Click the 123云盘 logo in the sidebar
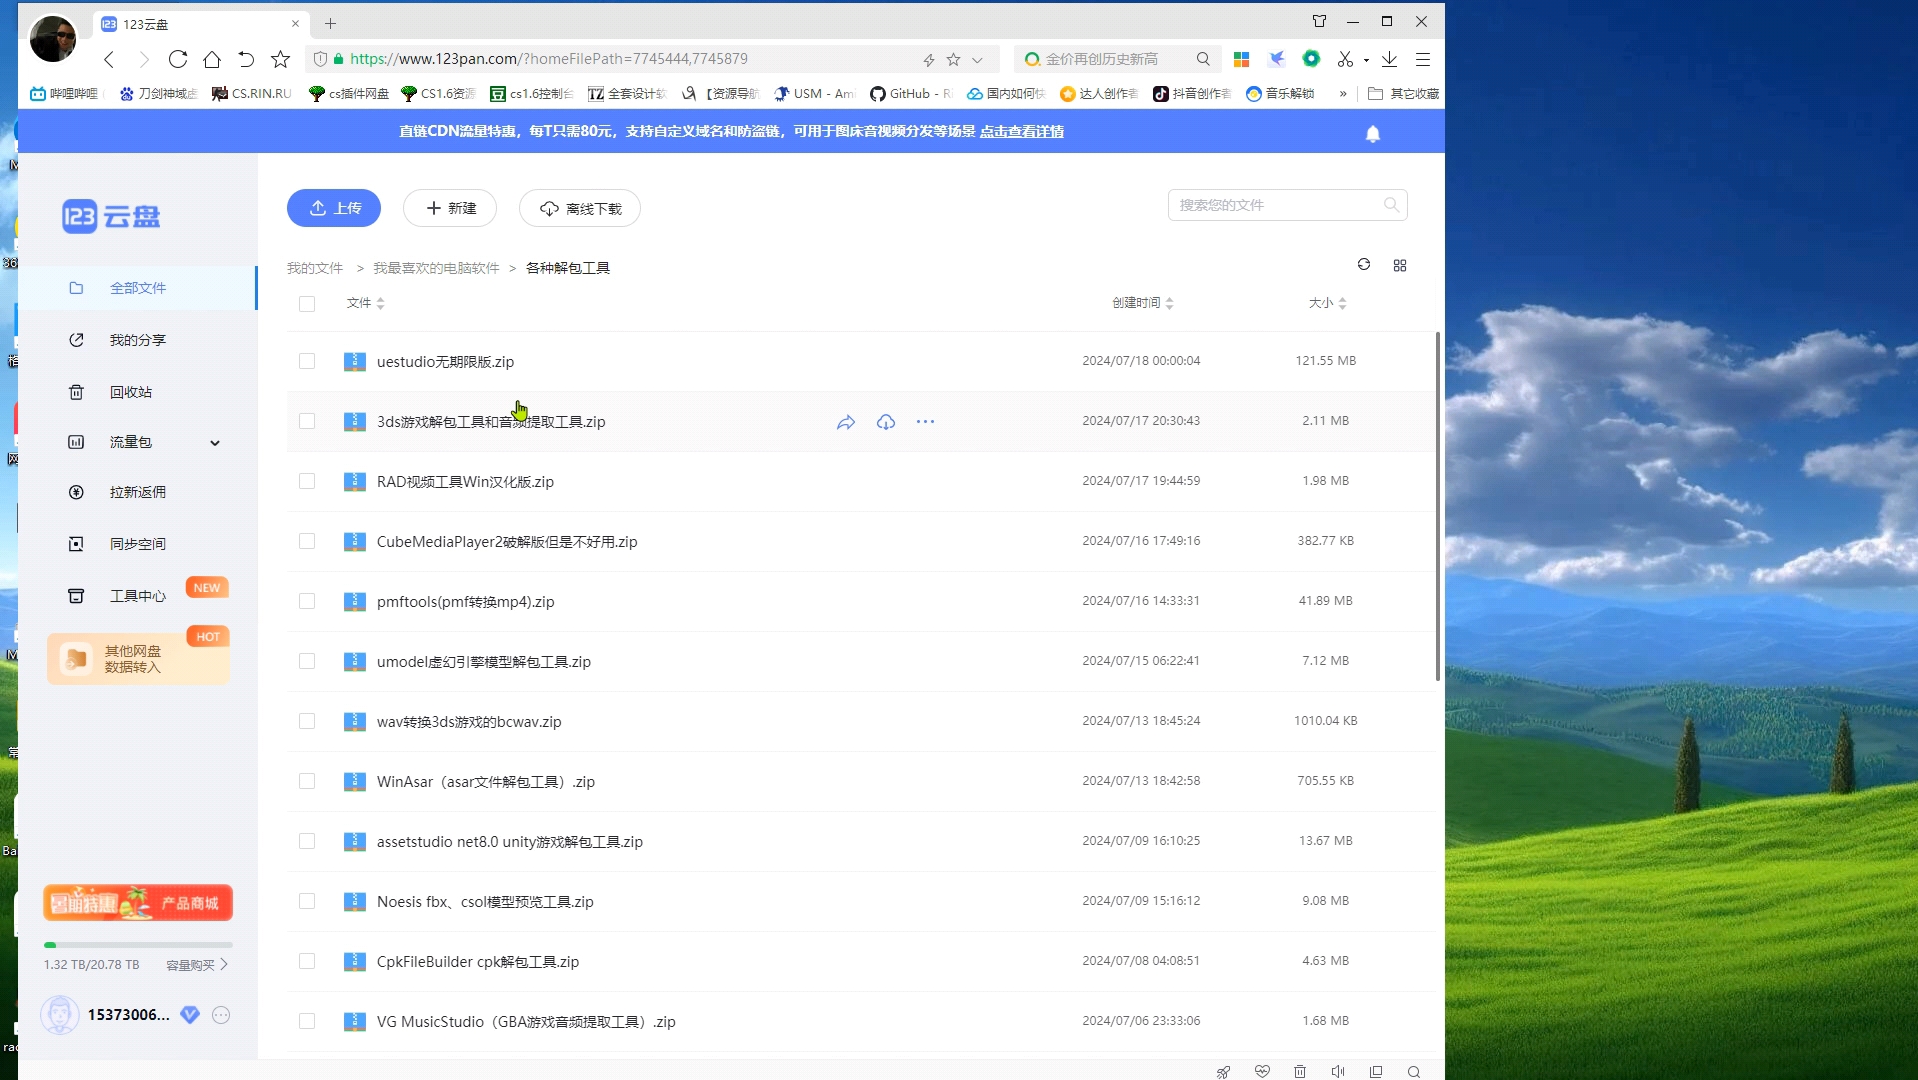Viewport: 1918px width, 1080px height. click(111, 216)
